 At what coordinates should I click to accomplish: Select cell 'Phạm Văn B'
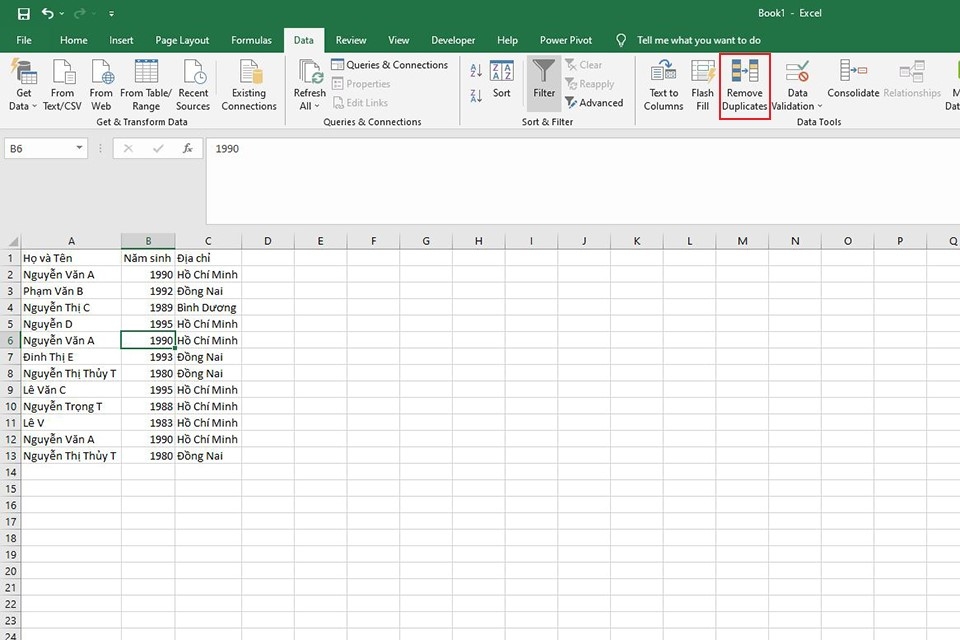(x=71, y=291)
